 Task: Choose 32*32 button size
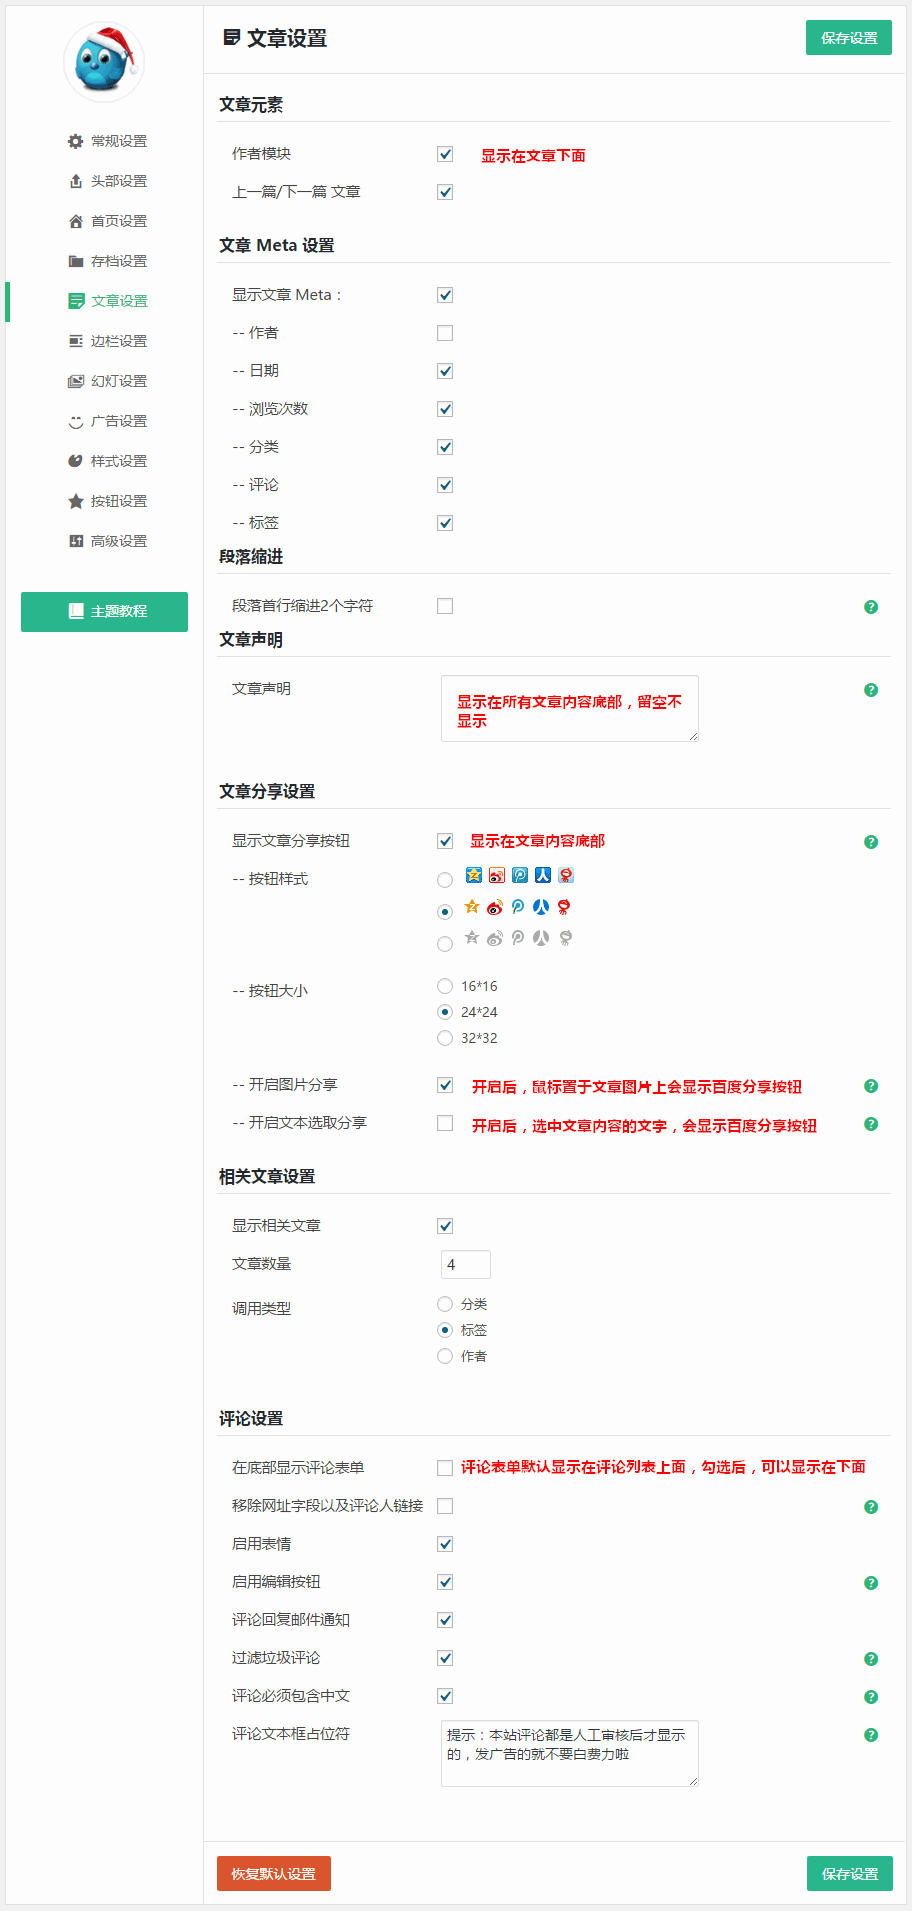445,1038
